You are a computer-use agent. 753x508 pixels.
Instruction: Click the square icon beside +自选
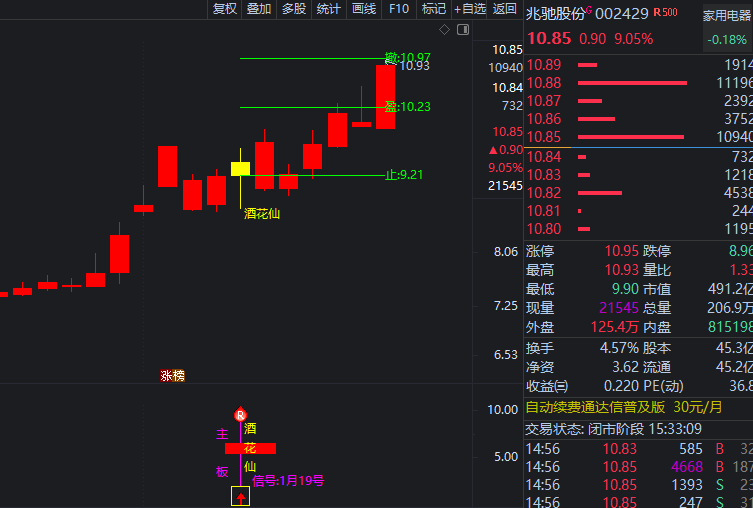pyautogui.click(x=463, y=31)
